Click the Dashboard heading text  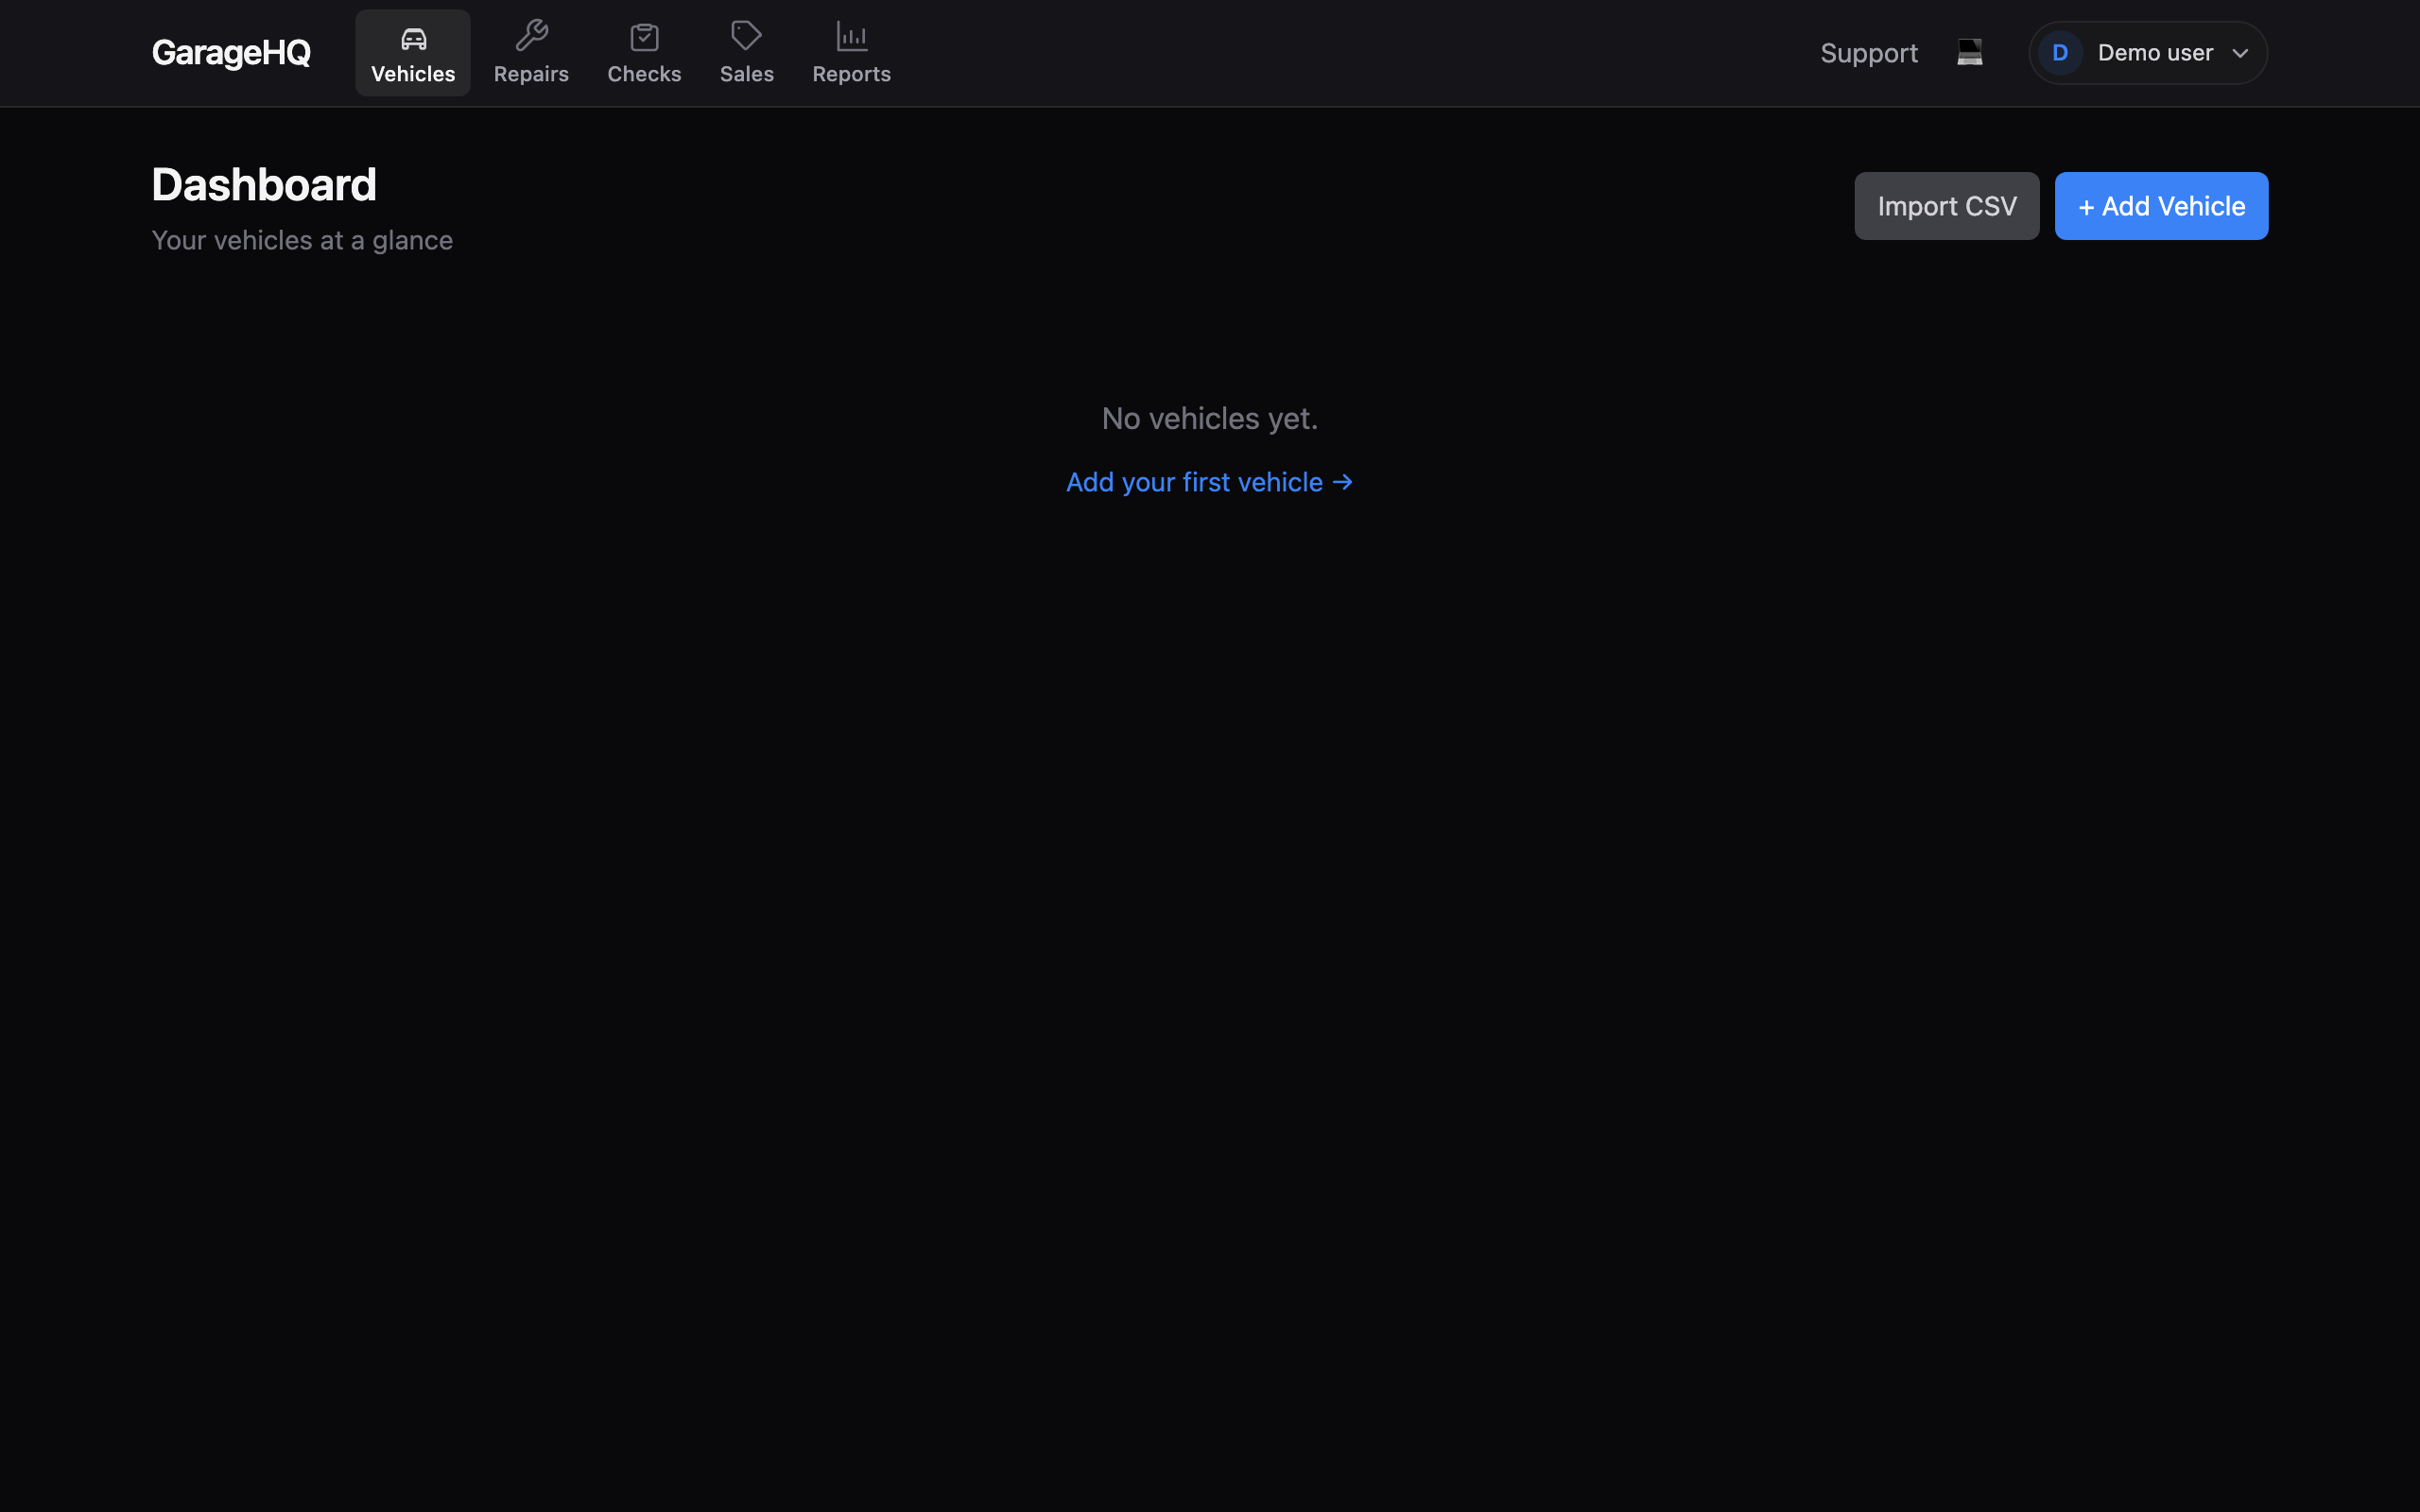click(x=264, y=185)
